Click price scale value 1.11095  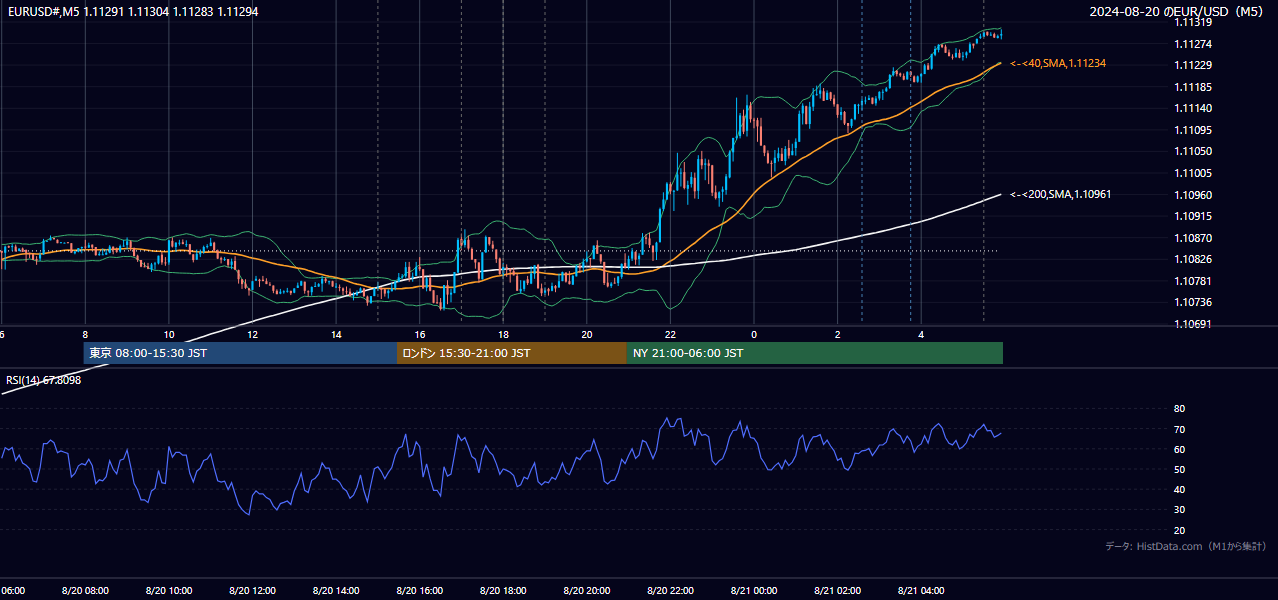coord(1195,130)
